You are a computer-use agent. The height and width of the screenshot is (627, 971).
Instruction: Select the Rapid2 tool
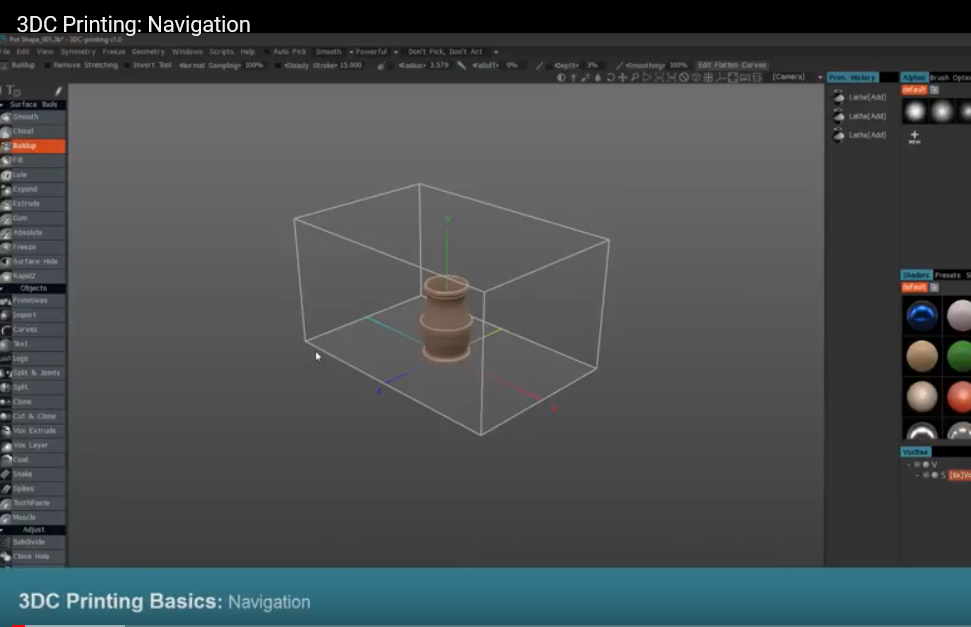tap(33, 276)
